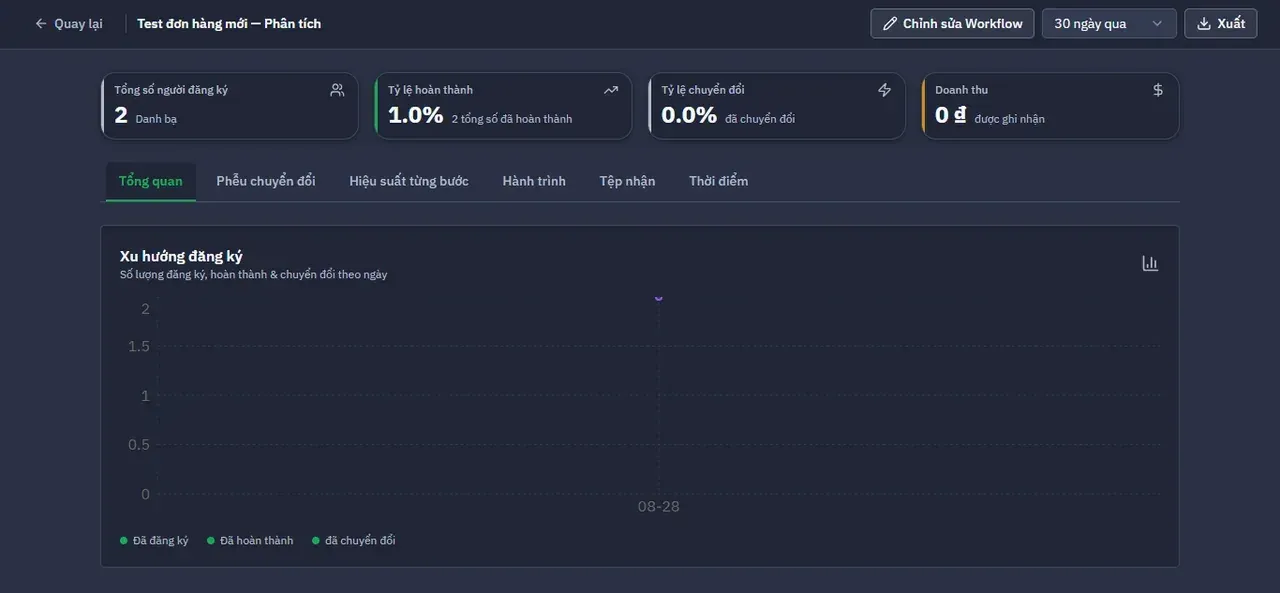
Task: Toggle the Đã hoàn thành legend series
Action: click(x=250, y=540)
